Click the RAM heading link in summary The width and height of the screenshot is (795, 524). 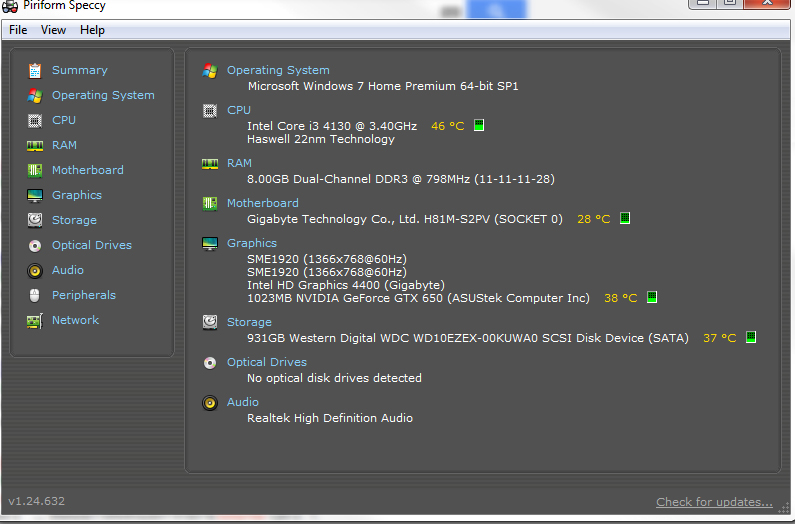tap(239, 163)
